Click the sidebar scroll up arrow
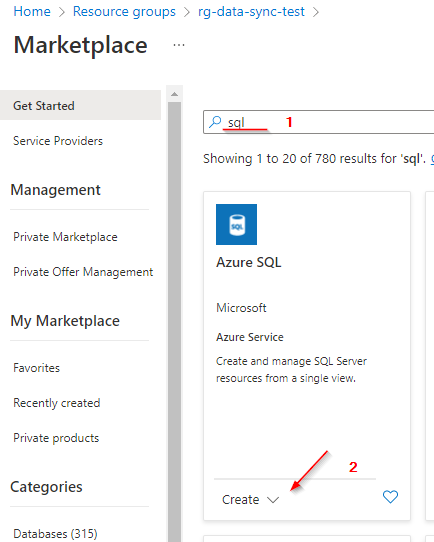 pos(174,94)
